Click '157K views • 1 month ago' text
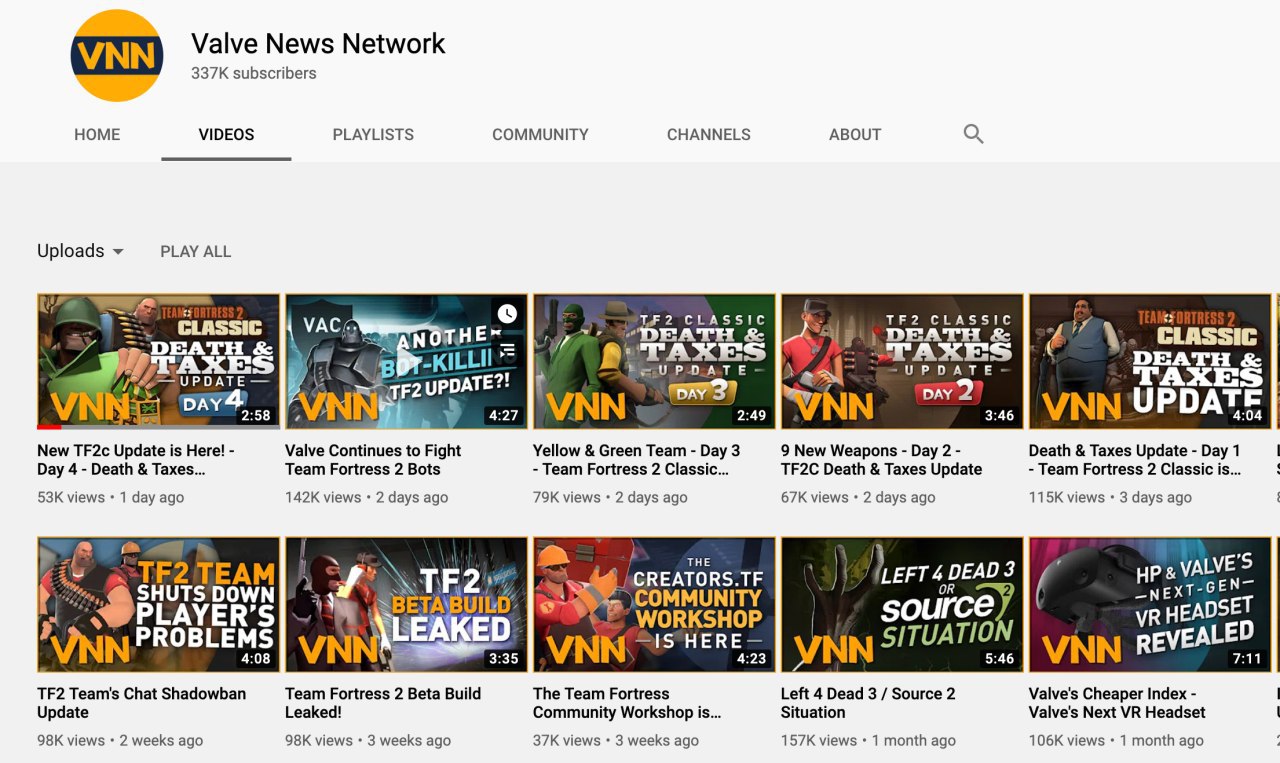1280x763 pixels. [x=868, y=740]
